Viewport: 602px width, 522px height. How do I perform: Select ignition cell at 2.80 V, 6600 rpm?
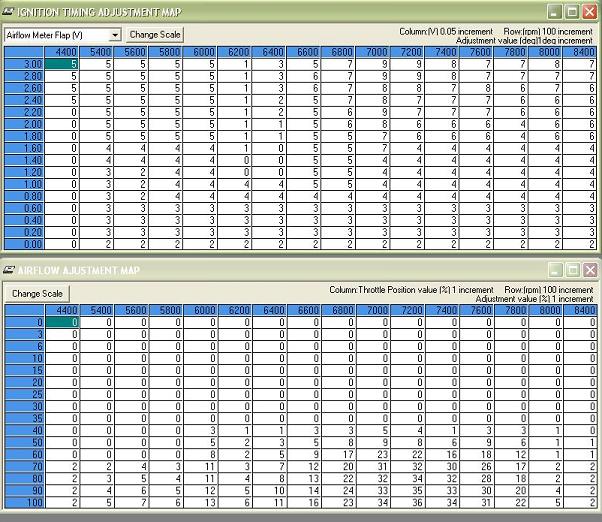(x=304, y=76)
